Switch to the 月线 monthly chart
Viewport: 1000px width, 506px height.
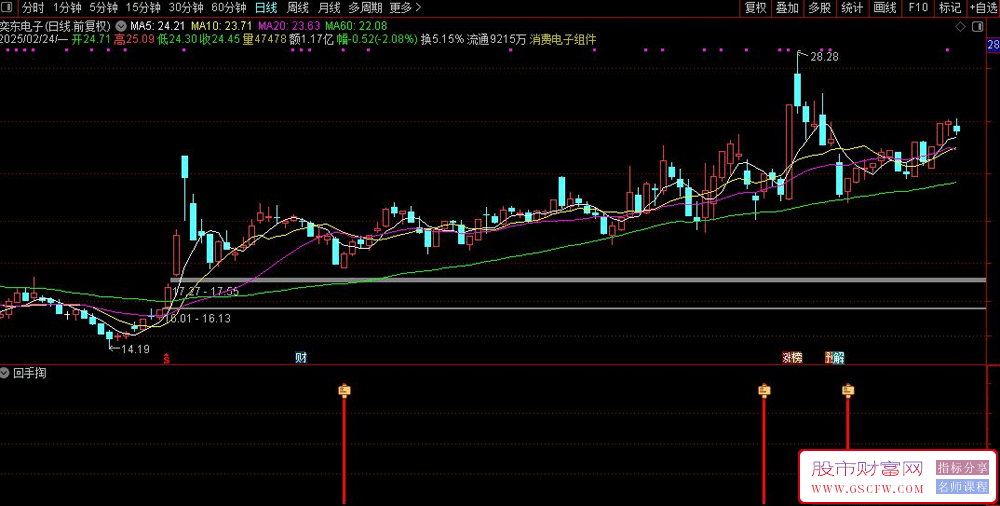[329, 8]
